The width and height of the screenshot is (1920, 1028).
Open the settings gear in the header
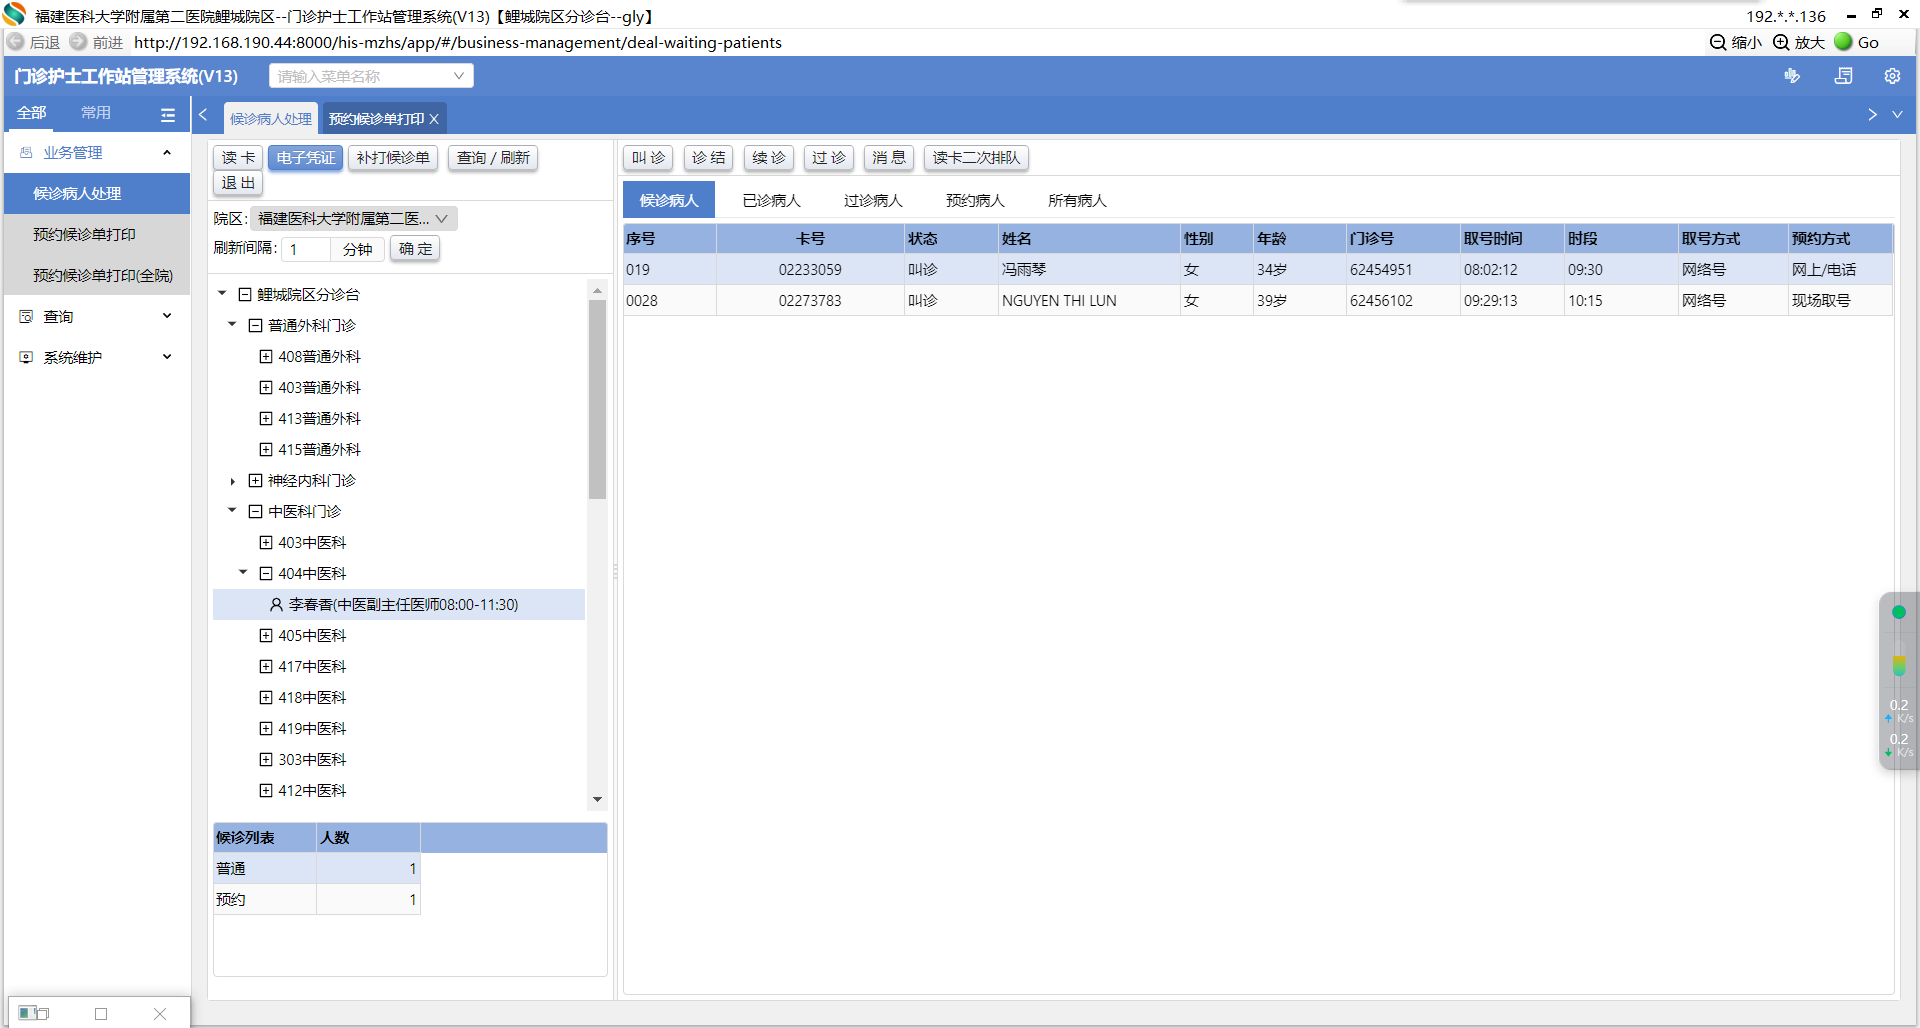[1892, 76]
